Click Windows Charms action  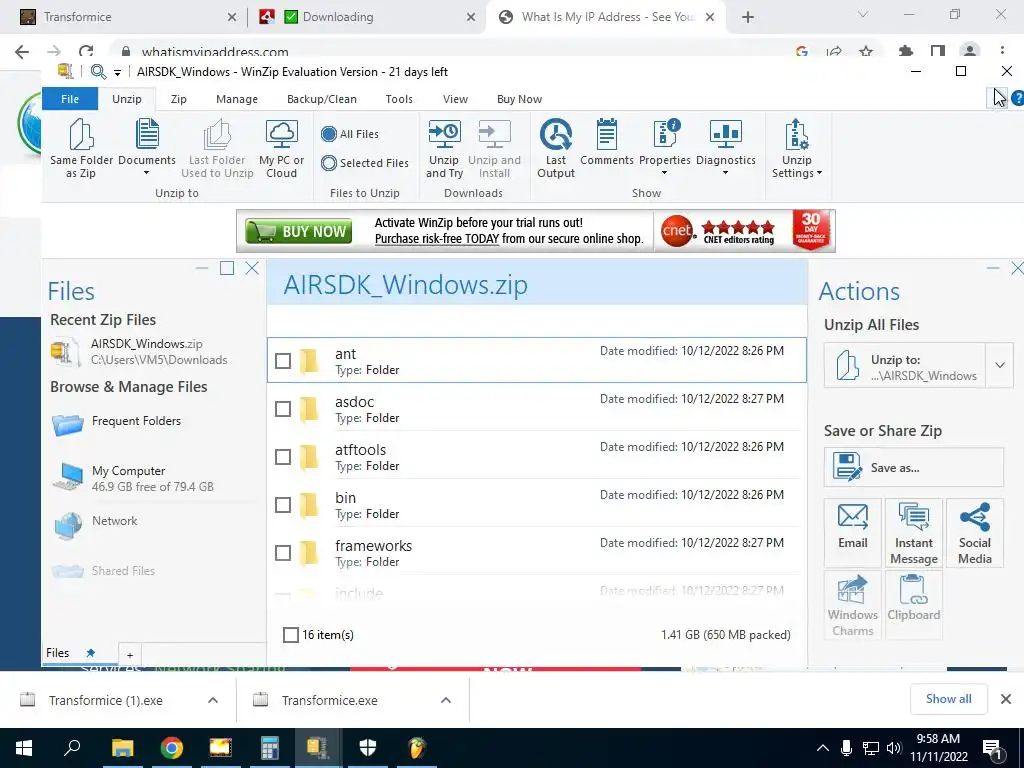pyautogui.click(x=853, y=604)
